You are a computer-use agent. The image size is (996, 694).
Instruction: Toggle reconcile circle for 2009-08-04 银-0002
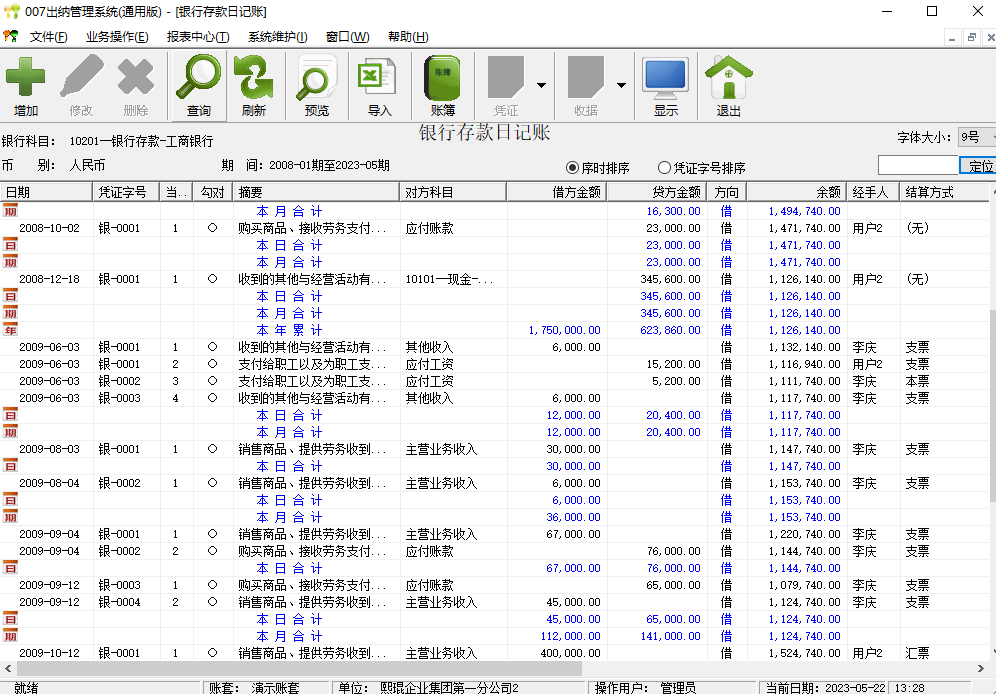pyautogui.click(x=212, y=482)
